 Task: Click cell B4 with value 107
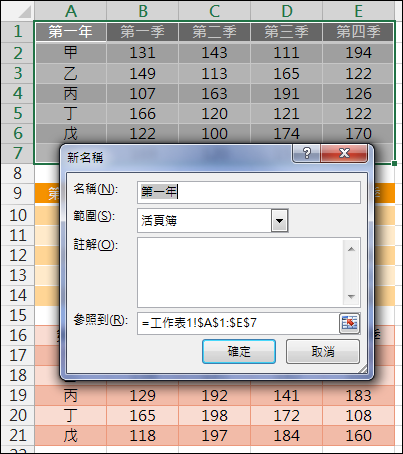143,93
